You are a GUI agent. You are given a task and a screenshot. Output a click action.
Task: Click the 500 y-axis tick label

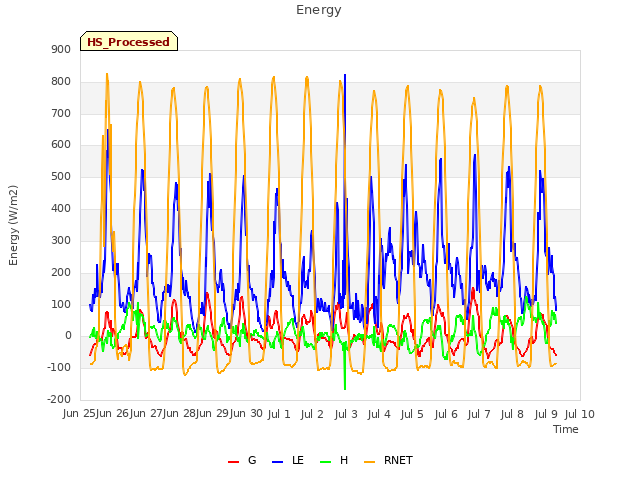(61, 177)
